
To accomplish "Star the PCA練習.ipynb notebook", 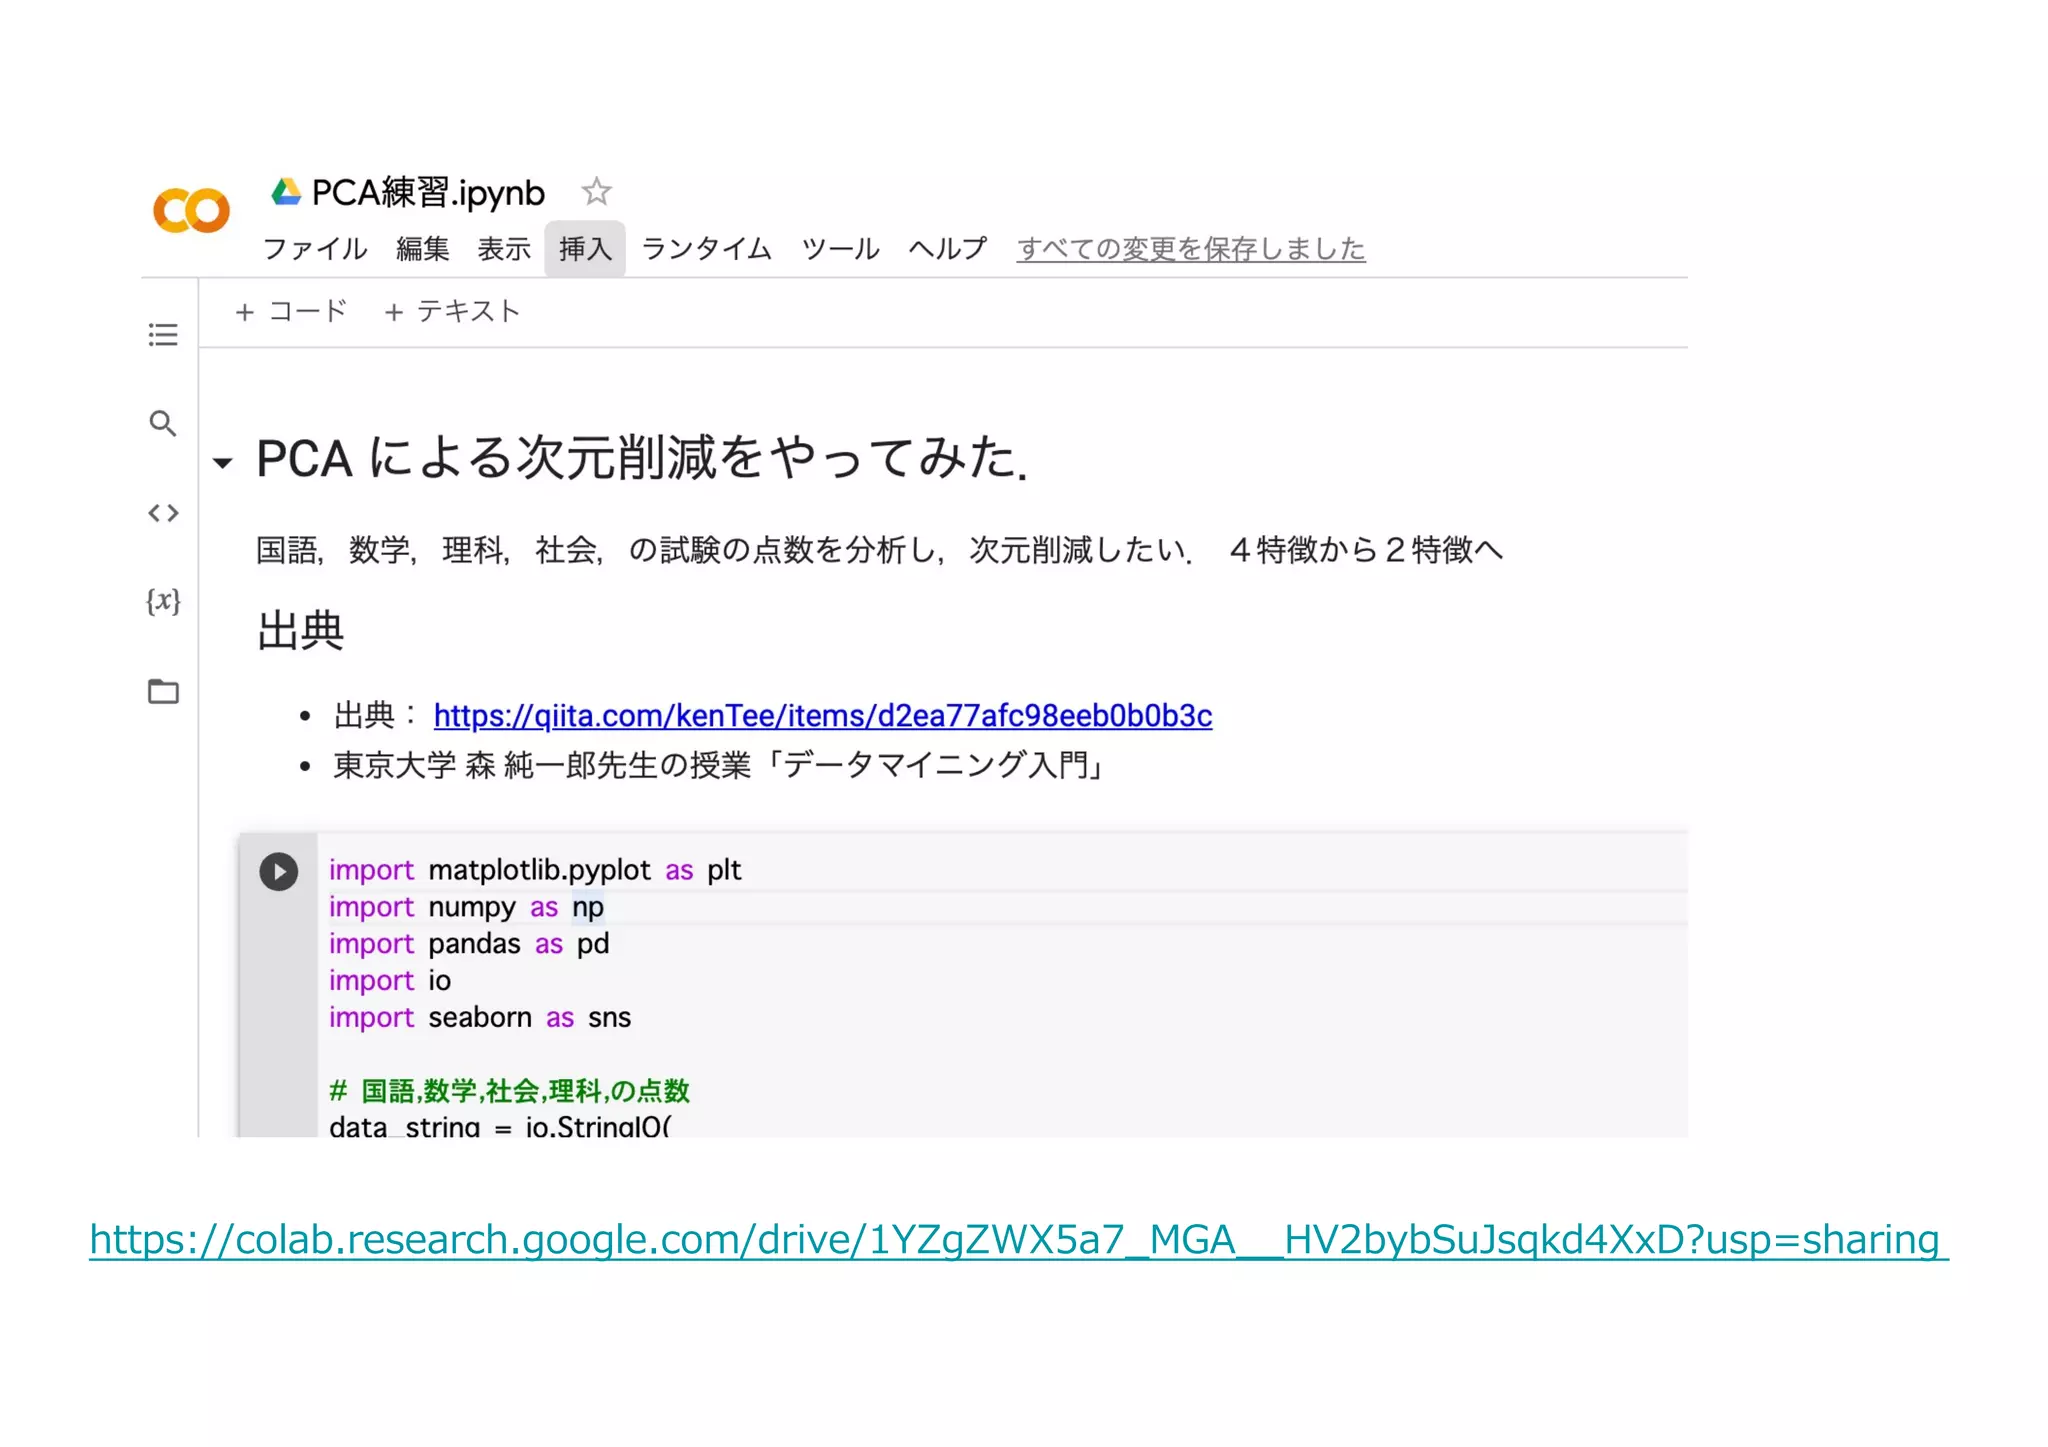I will (596, 191).
